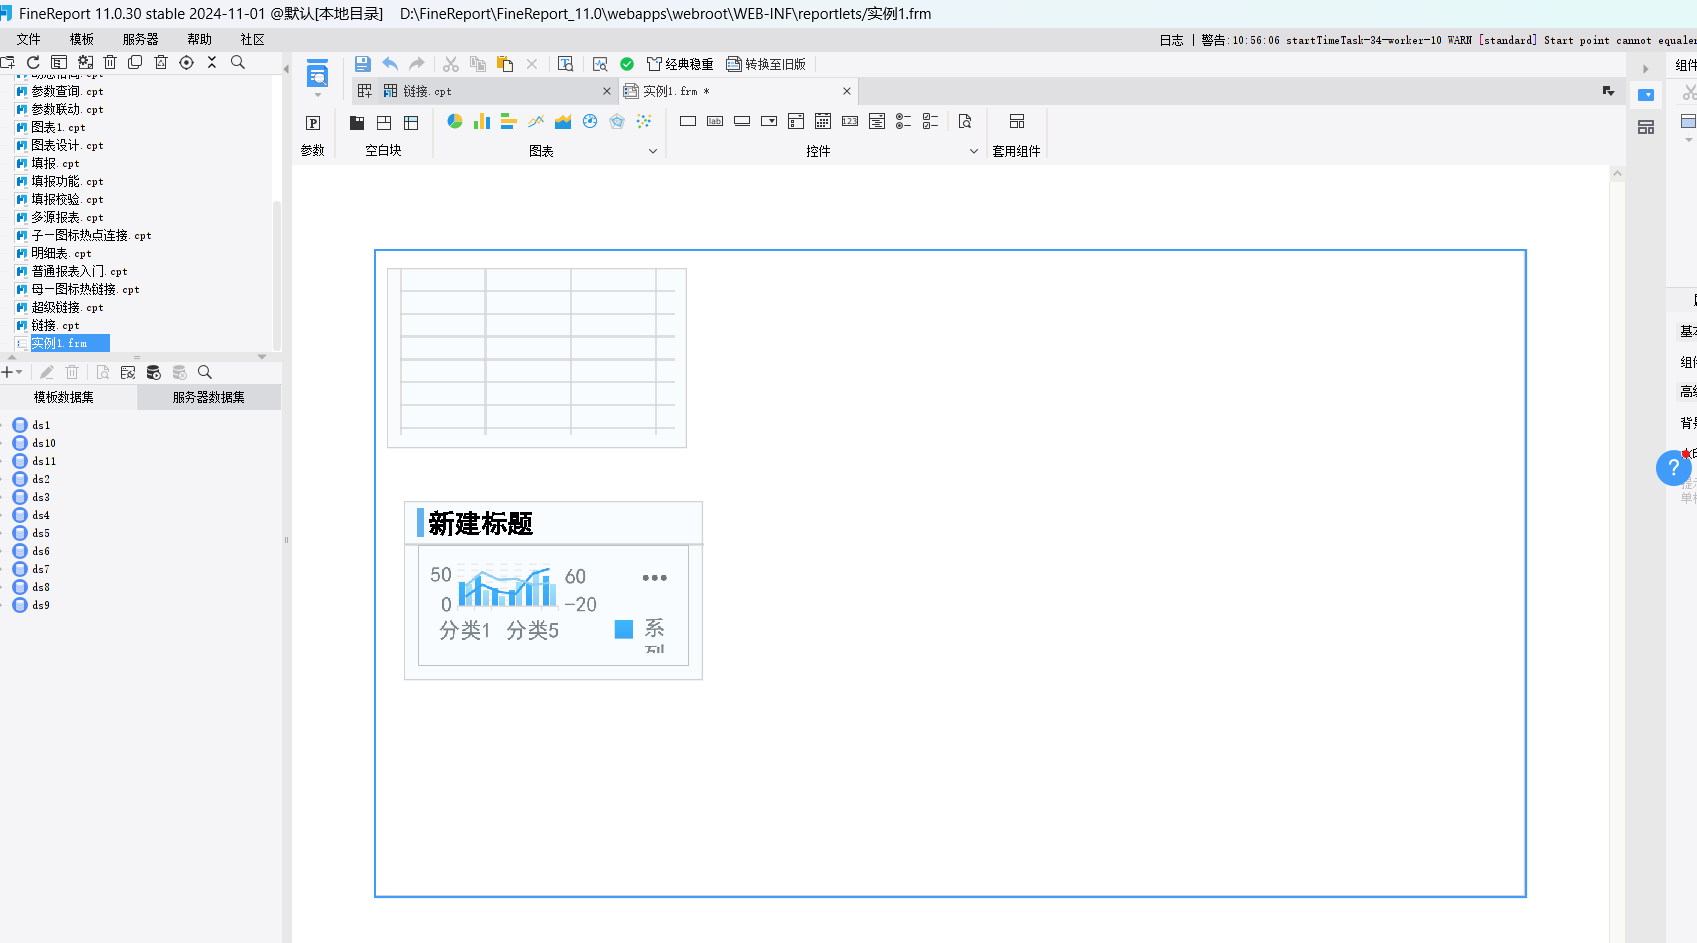Click the green checkmark status icon
Image resolution: width=1697 pixels, height=943 pixels.
click(627, 64)
